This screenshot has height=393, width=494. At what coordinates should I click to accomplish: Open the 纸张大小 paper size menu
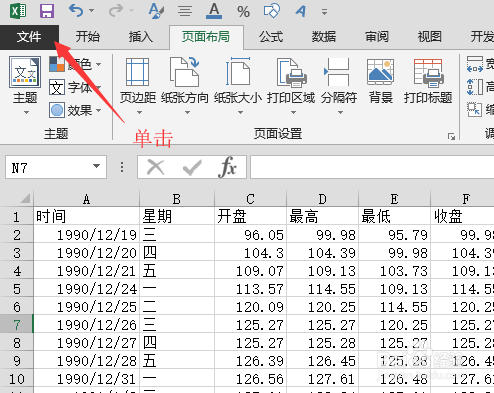coord(238,86)
